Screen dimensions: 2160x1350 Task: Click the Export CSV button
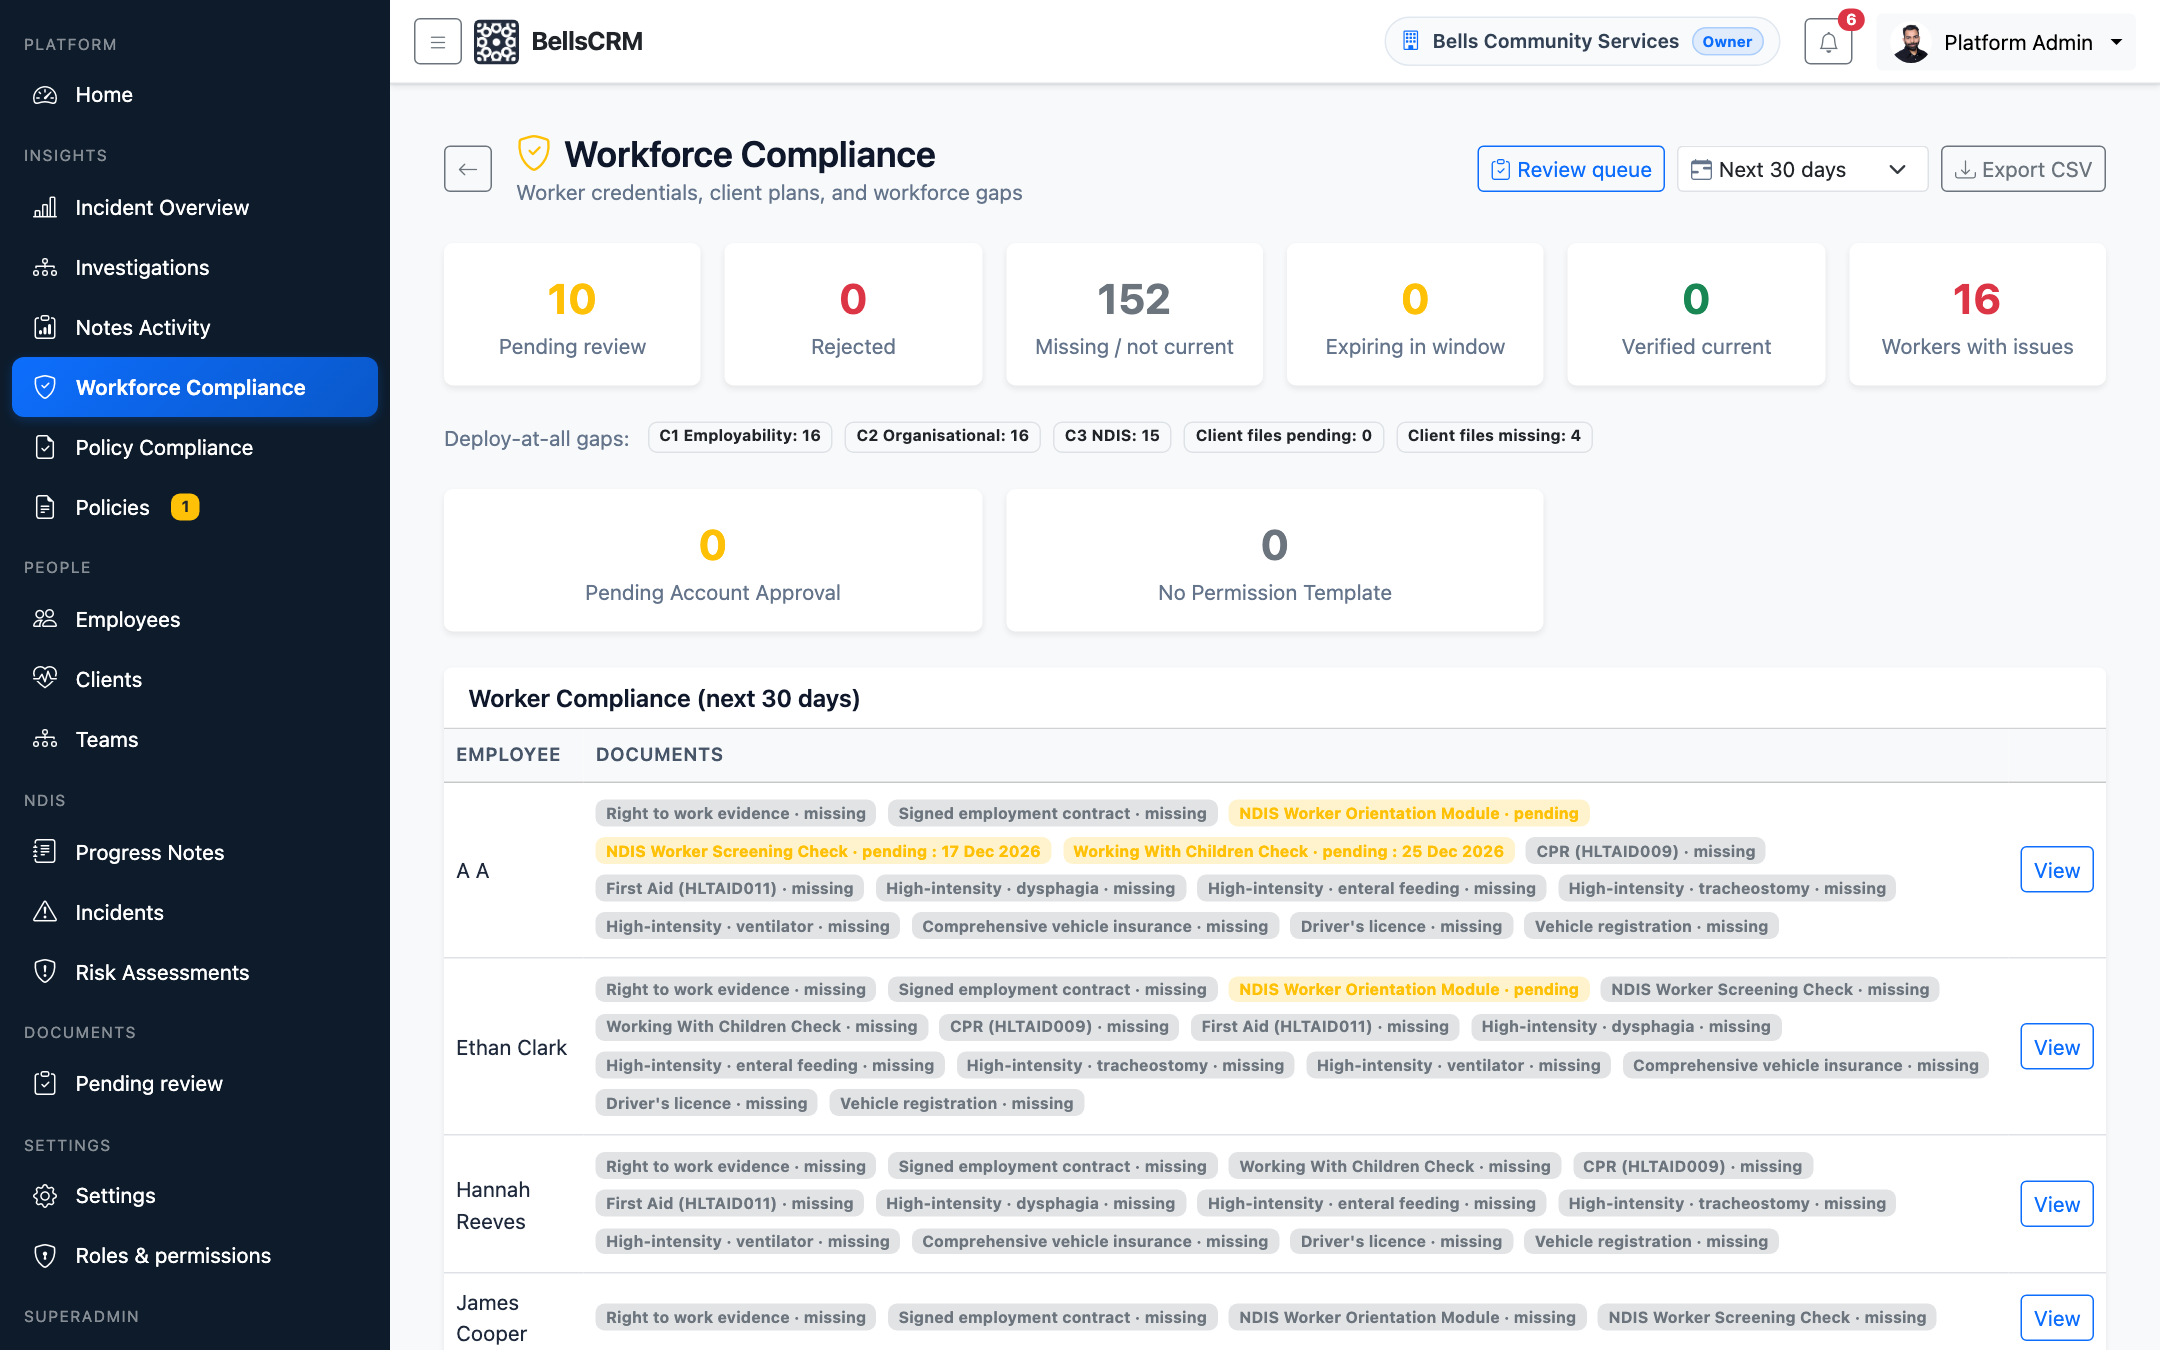coord(2023,169)
